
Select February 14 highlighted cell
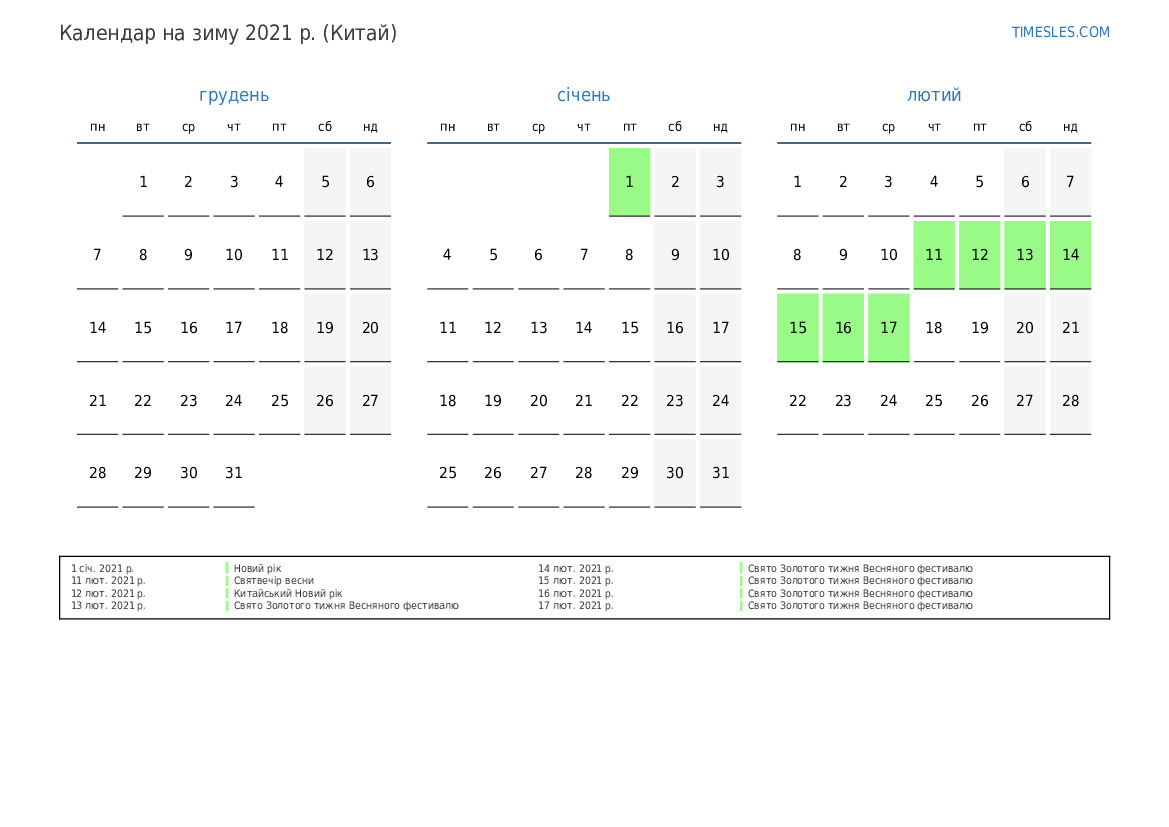coord(1070,255)
